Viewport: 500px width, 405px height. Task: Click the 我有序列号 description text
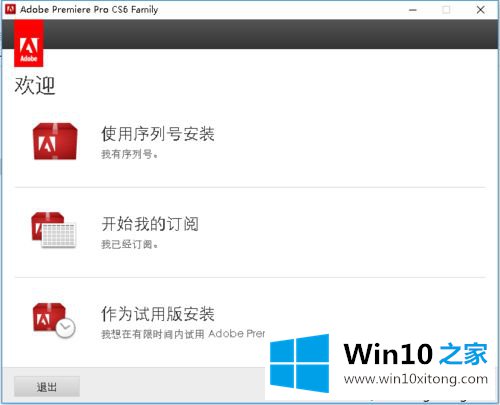pyautogui.click(x=129, y=154)
